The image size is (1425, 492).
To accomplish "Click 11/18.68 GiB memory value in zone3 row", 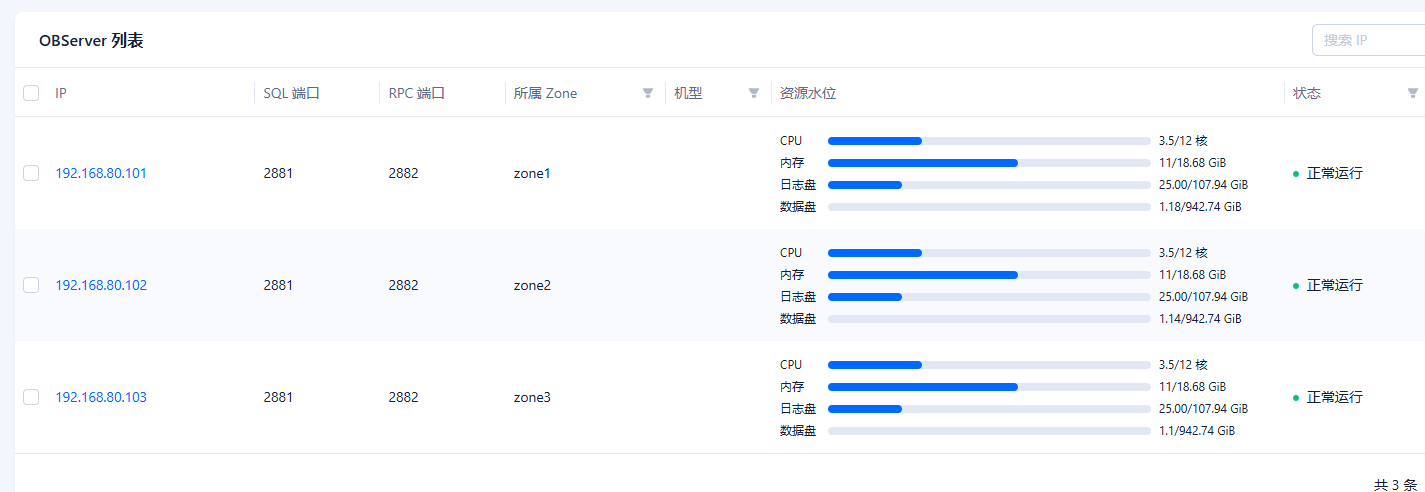I will [x=1192, y=387].
